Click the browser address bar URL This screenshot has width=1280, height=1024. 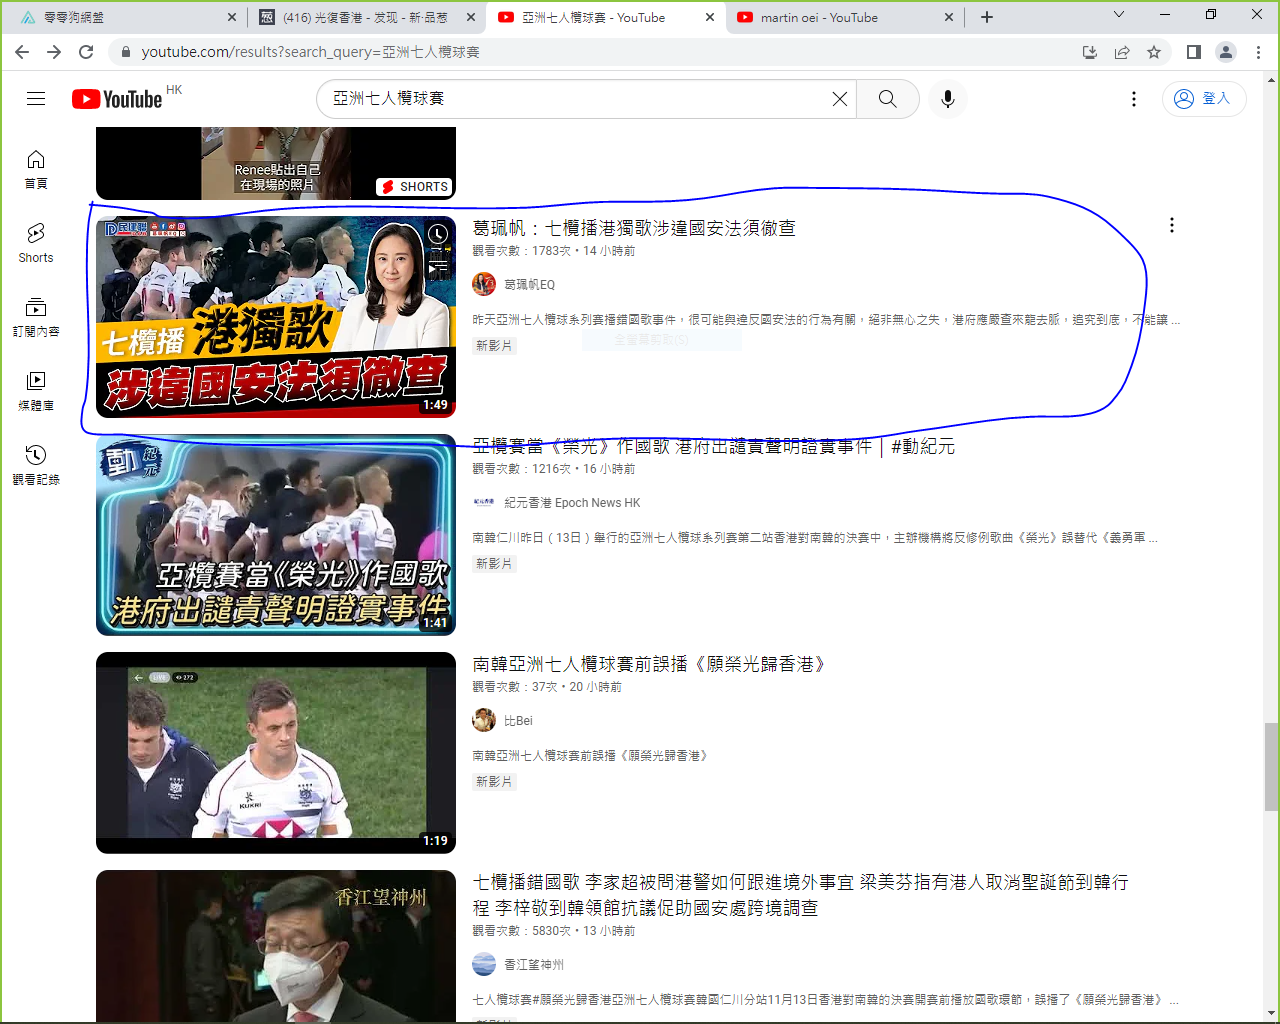pos(310,52)
